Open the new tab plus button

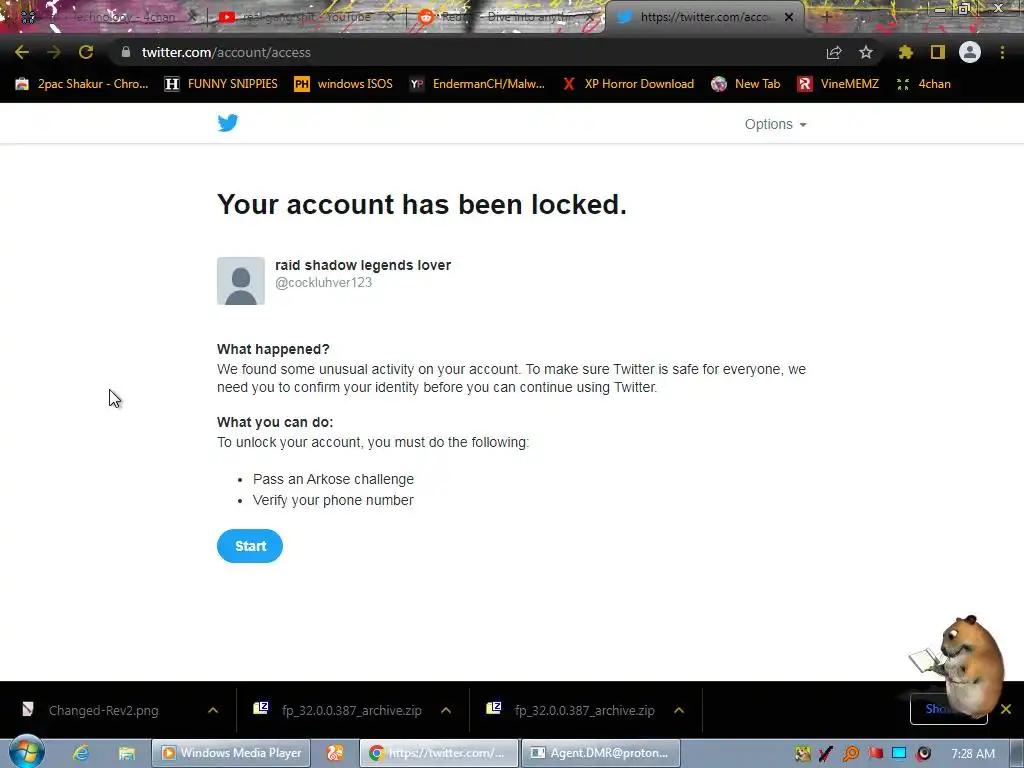[827, 17]
